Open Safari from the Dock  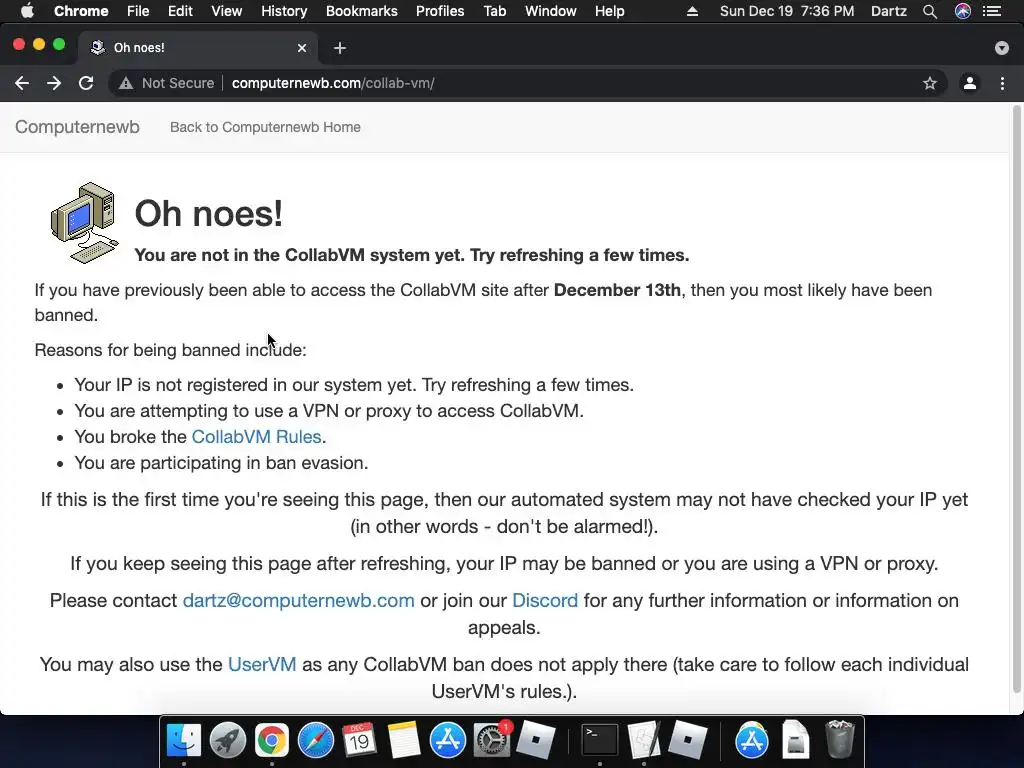tap(315, 740)
